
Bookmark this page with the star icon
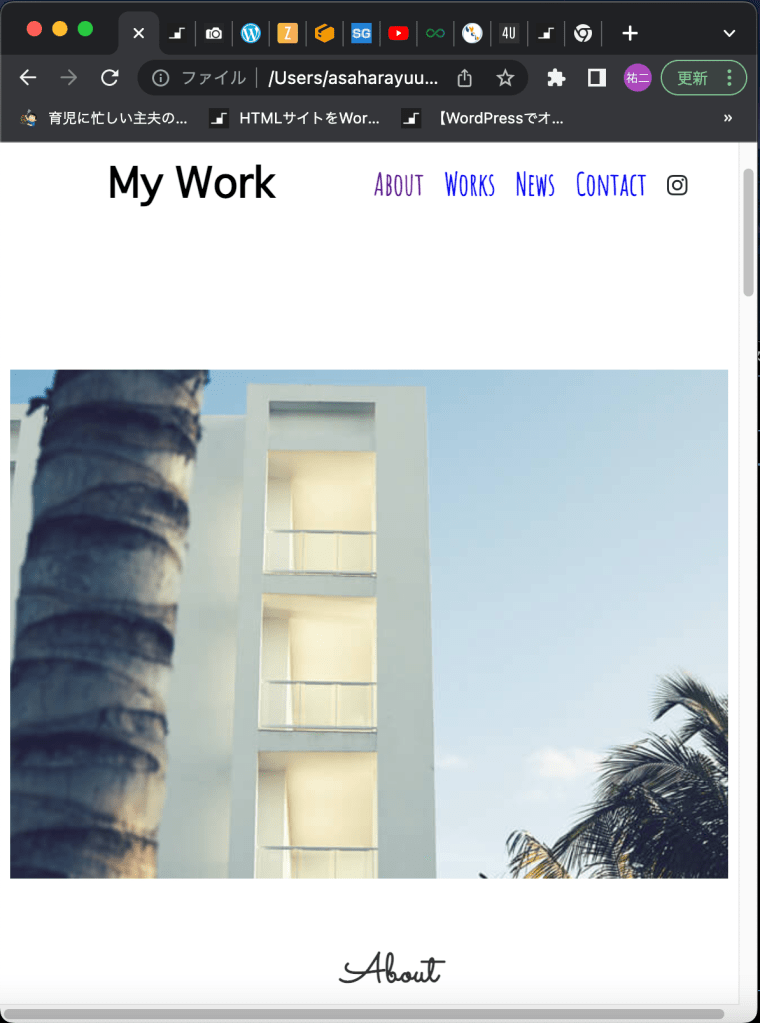click(x=505, y=78)
